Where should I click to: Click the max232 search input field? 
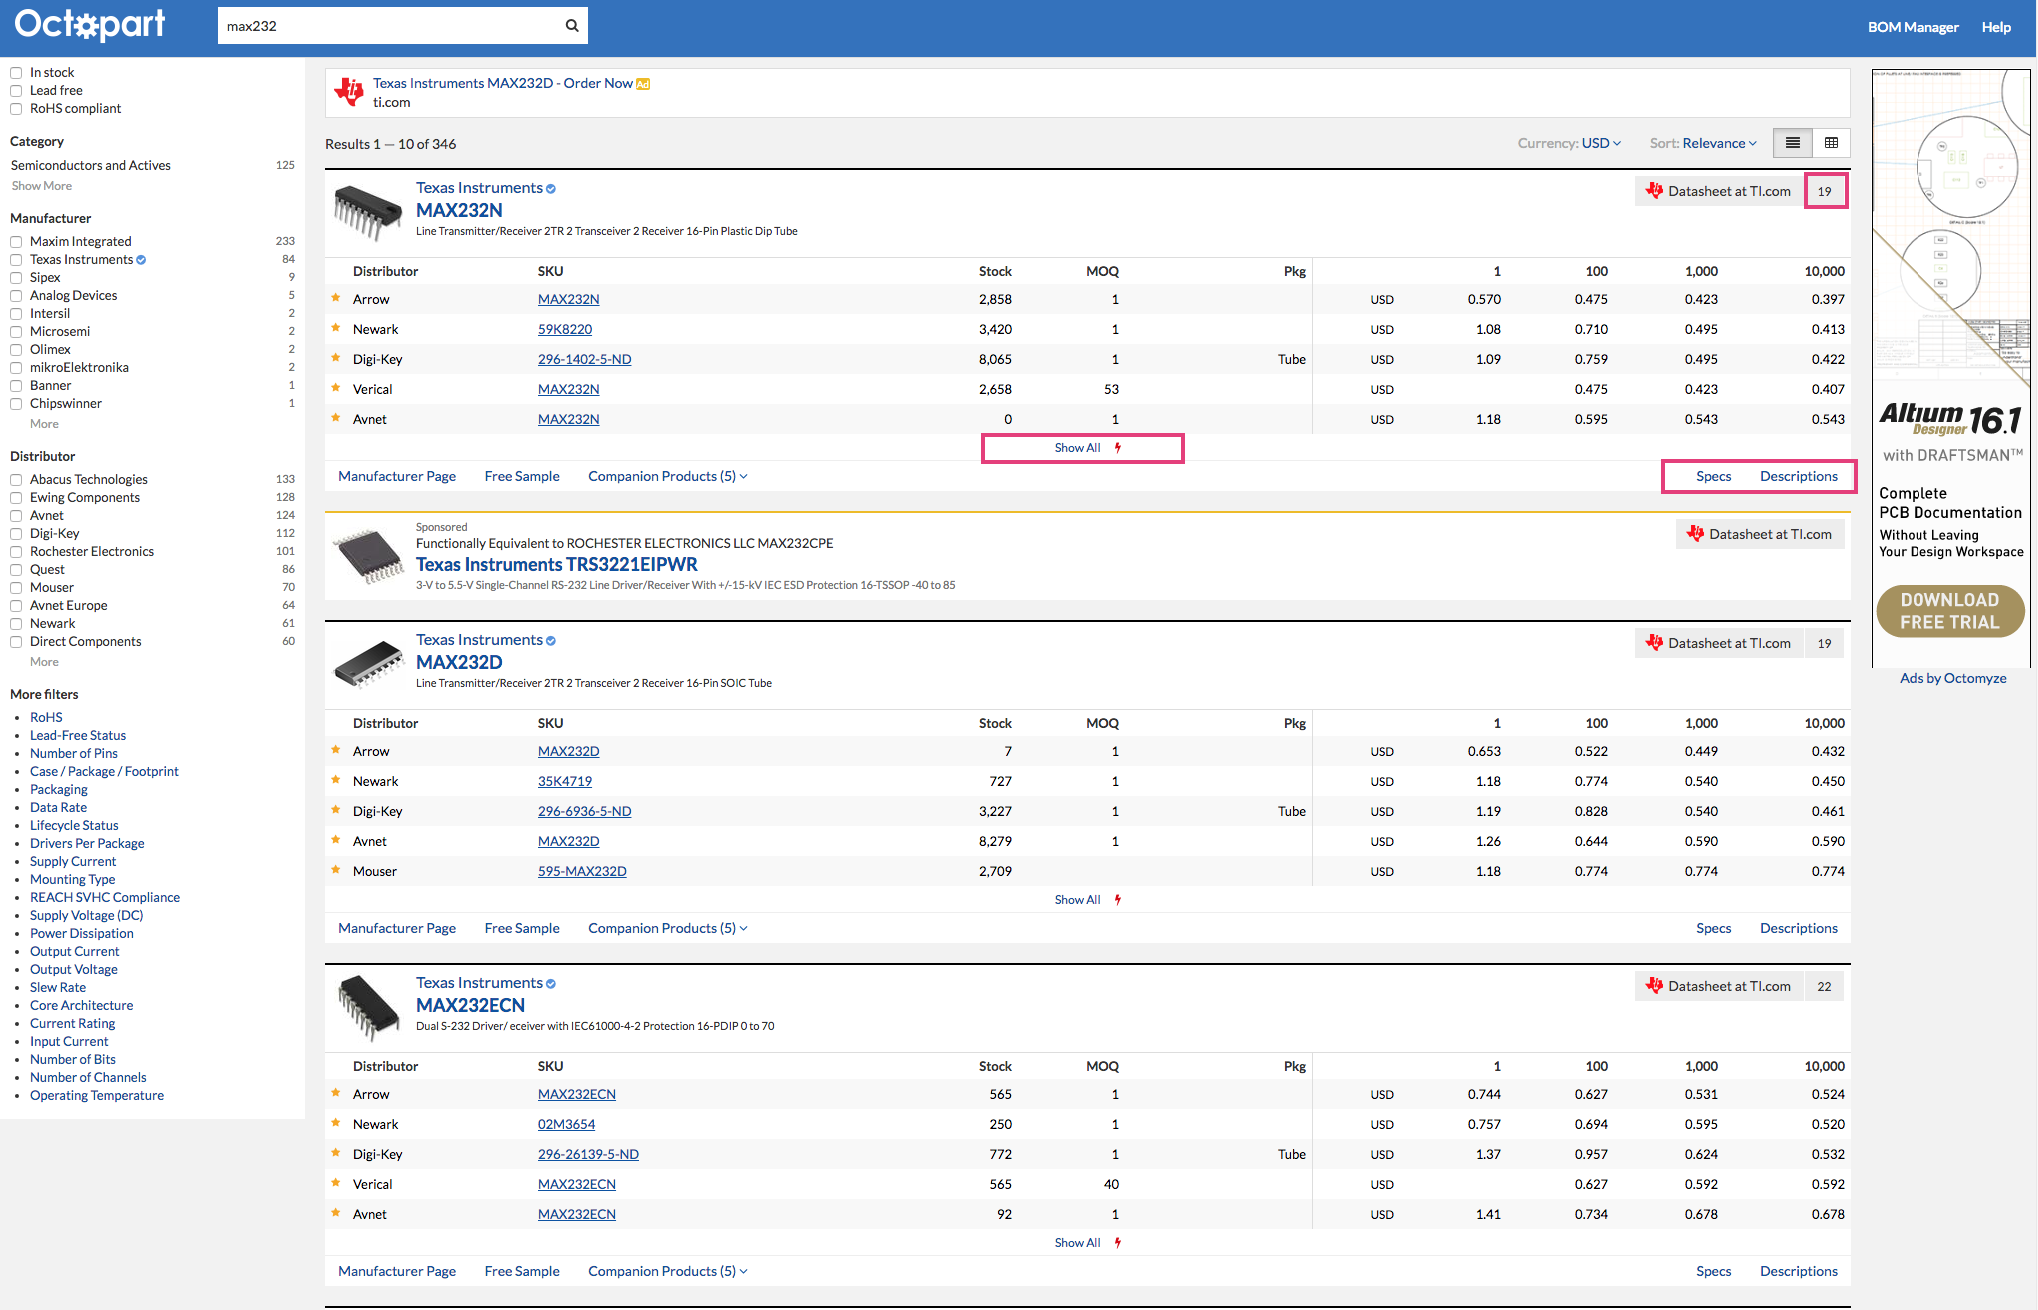point(390,26)
